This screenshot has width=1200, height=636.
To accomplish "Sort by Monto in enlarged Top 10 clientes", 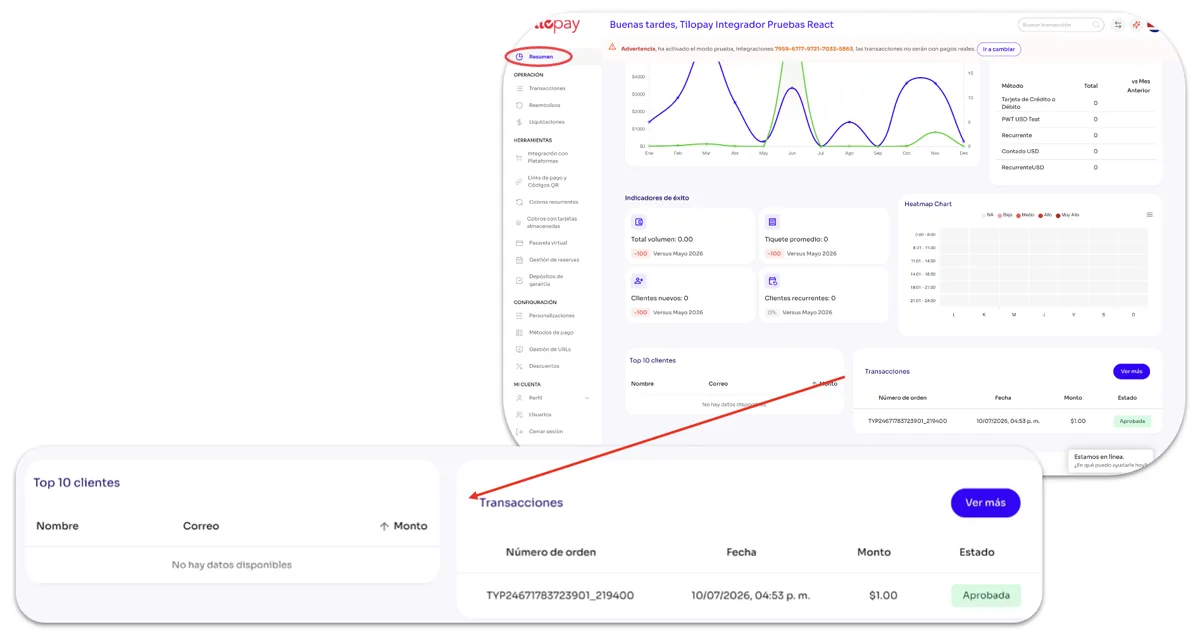I will point(403,526).
